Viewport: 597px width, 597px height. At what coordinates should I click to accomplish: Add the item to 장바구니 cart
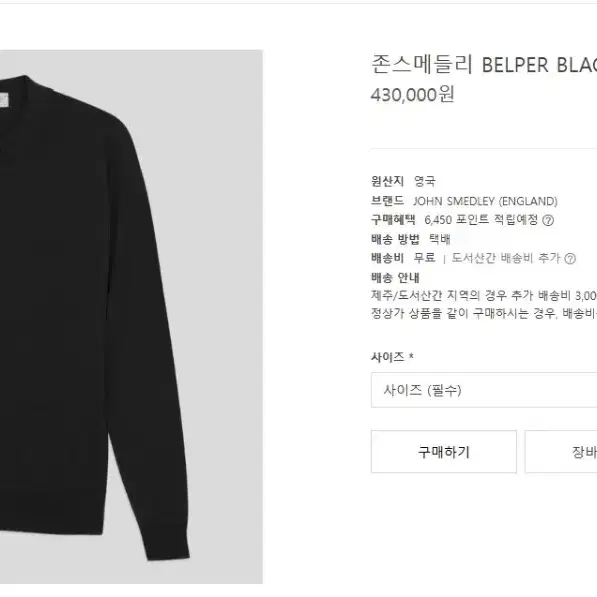[x=561, y=452]
